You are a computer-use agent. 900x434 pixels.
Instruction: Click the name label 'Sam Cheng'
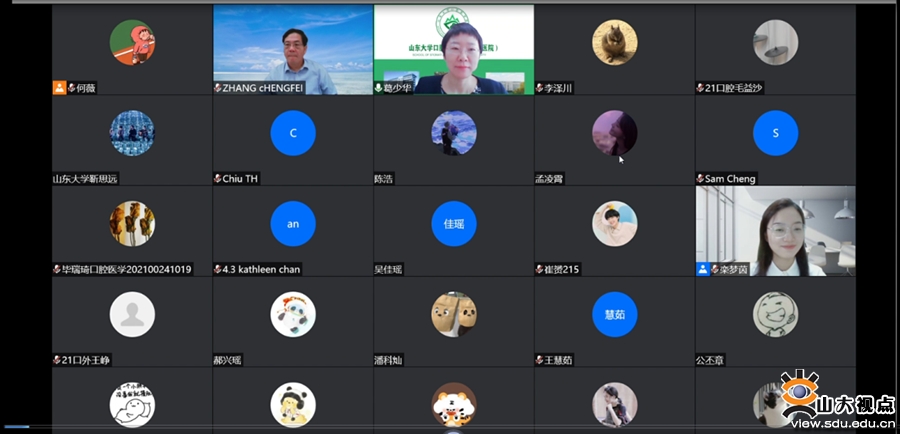(730, 179)
